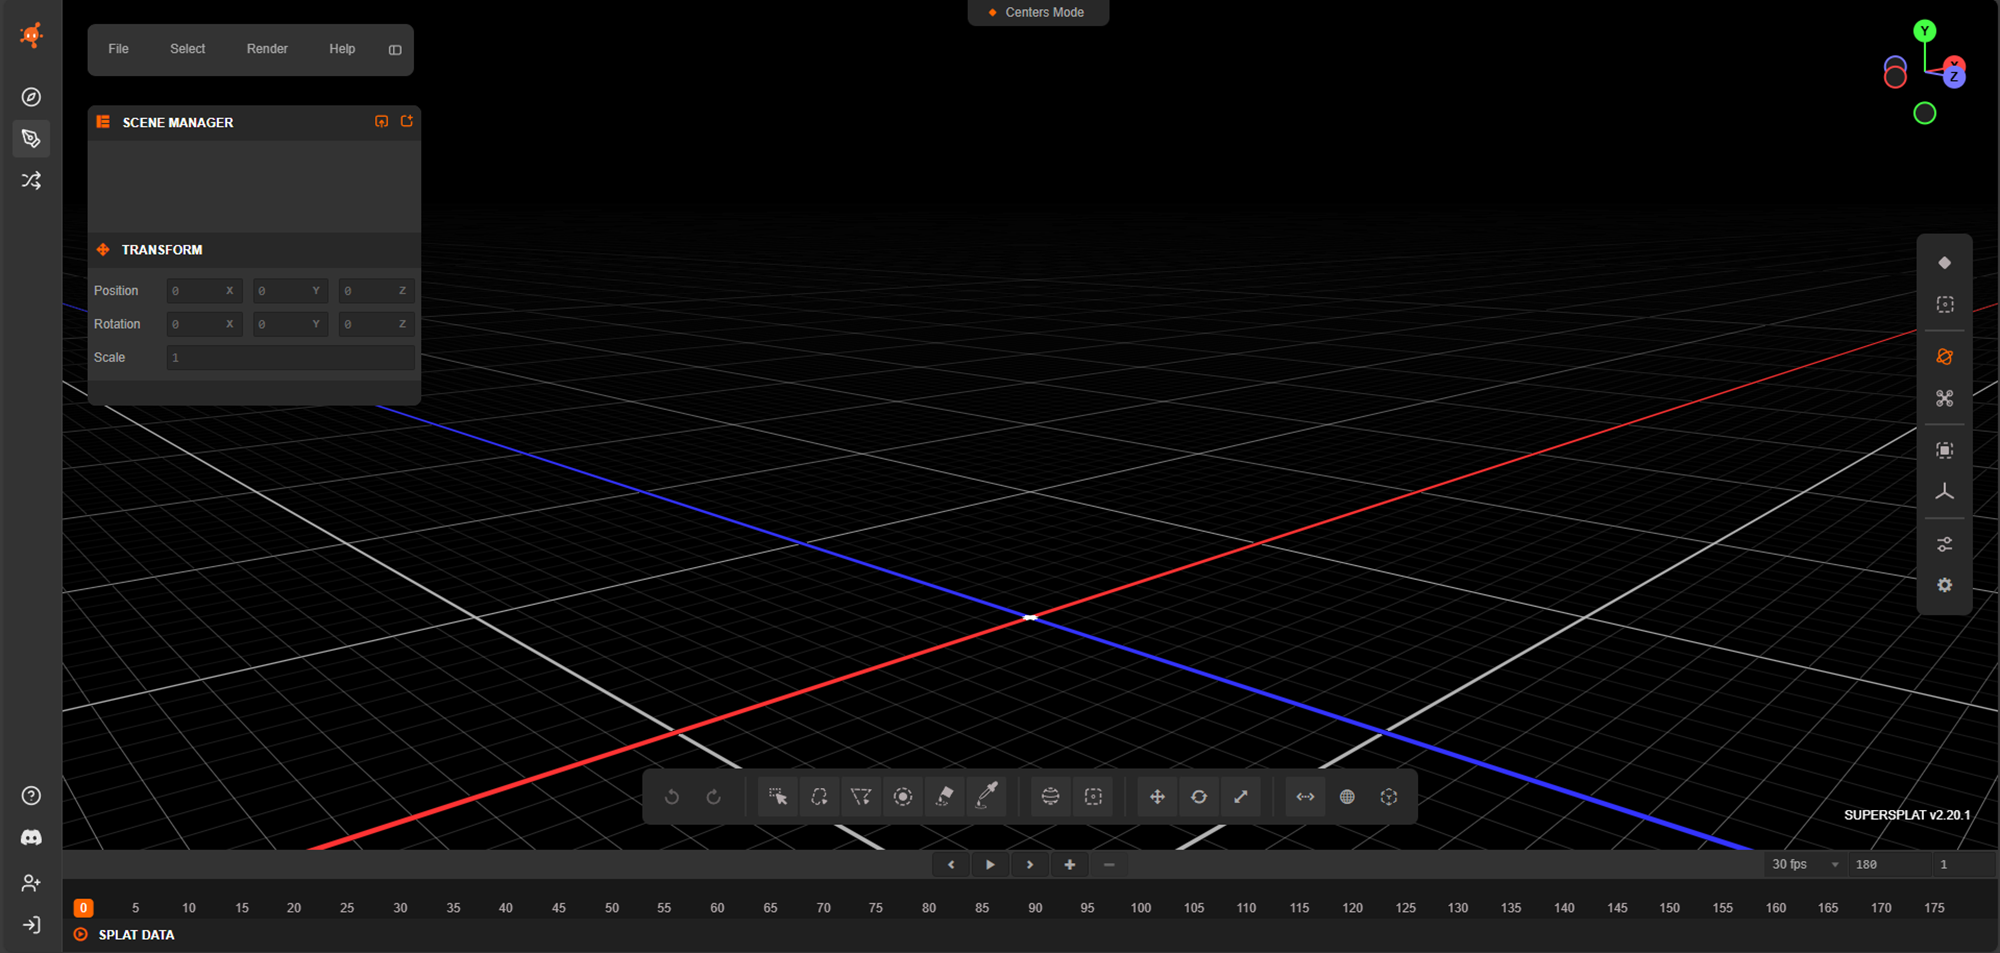Viewport: 2000px width, 953px height.
Task: Open the measure tool with double arrow
Action: [1305, 797]
